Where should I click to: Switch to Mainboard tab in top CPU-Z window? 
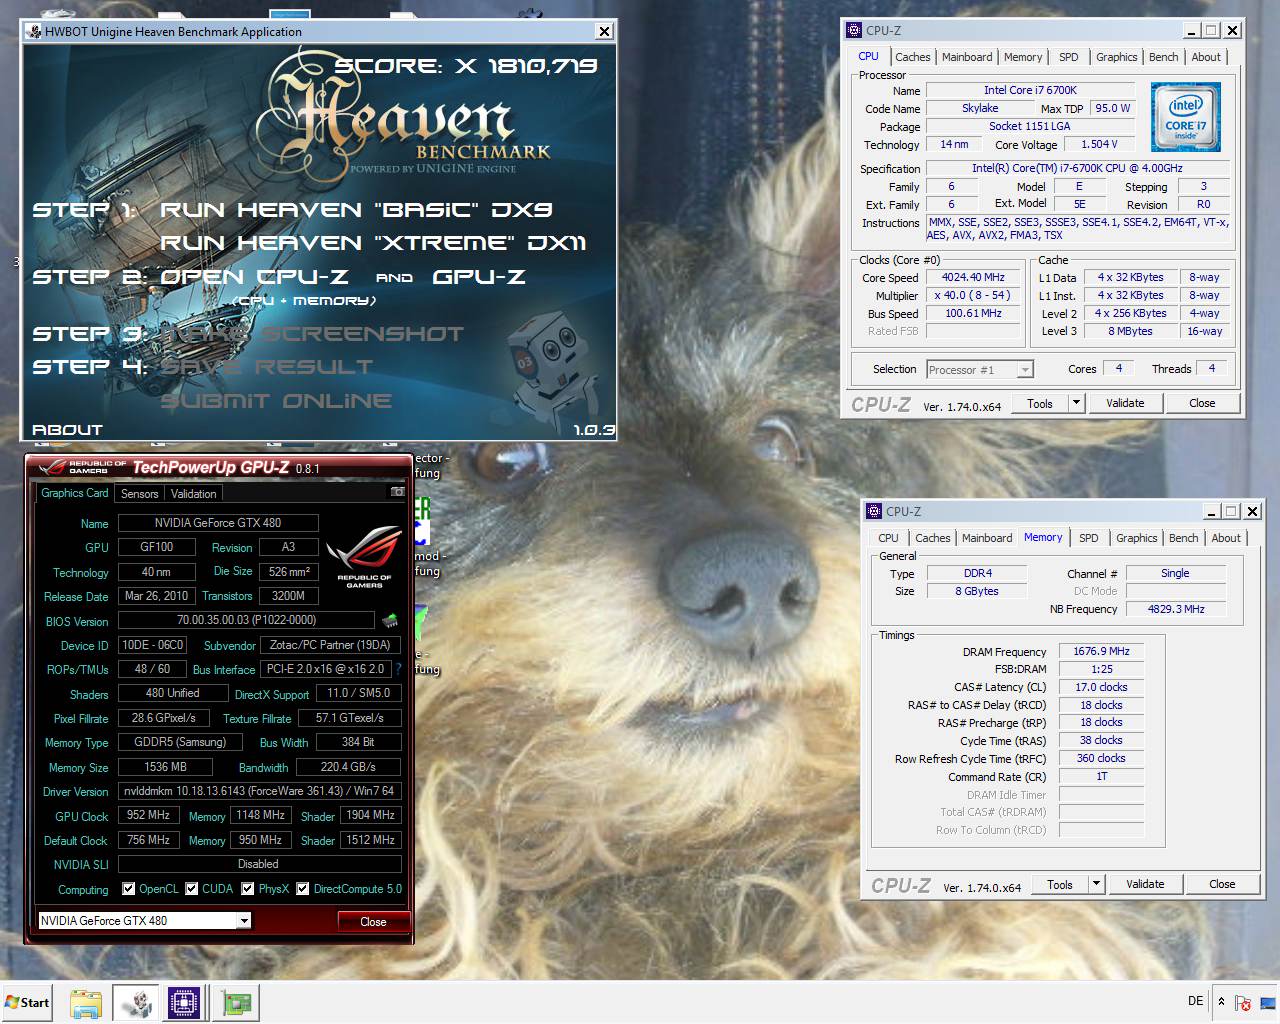click(967, 57)
